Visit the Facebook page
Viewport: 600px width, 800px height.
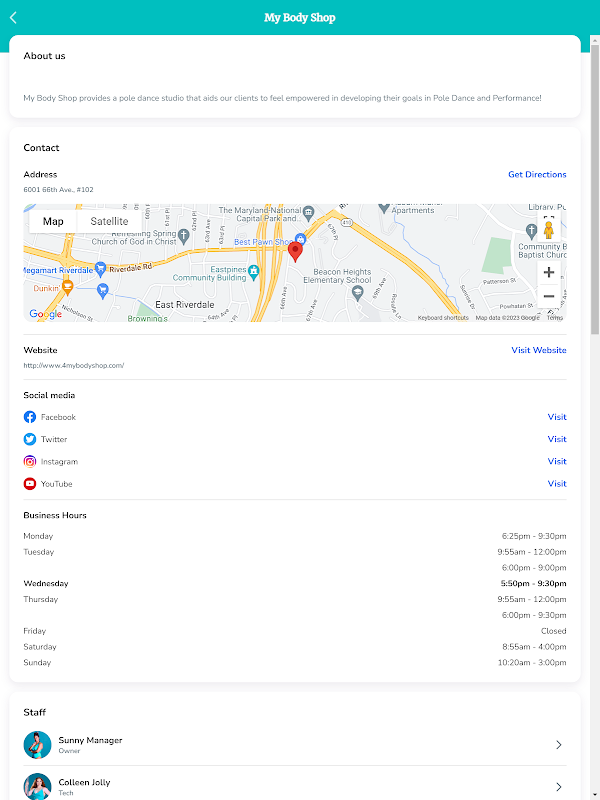557,417
